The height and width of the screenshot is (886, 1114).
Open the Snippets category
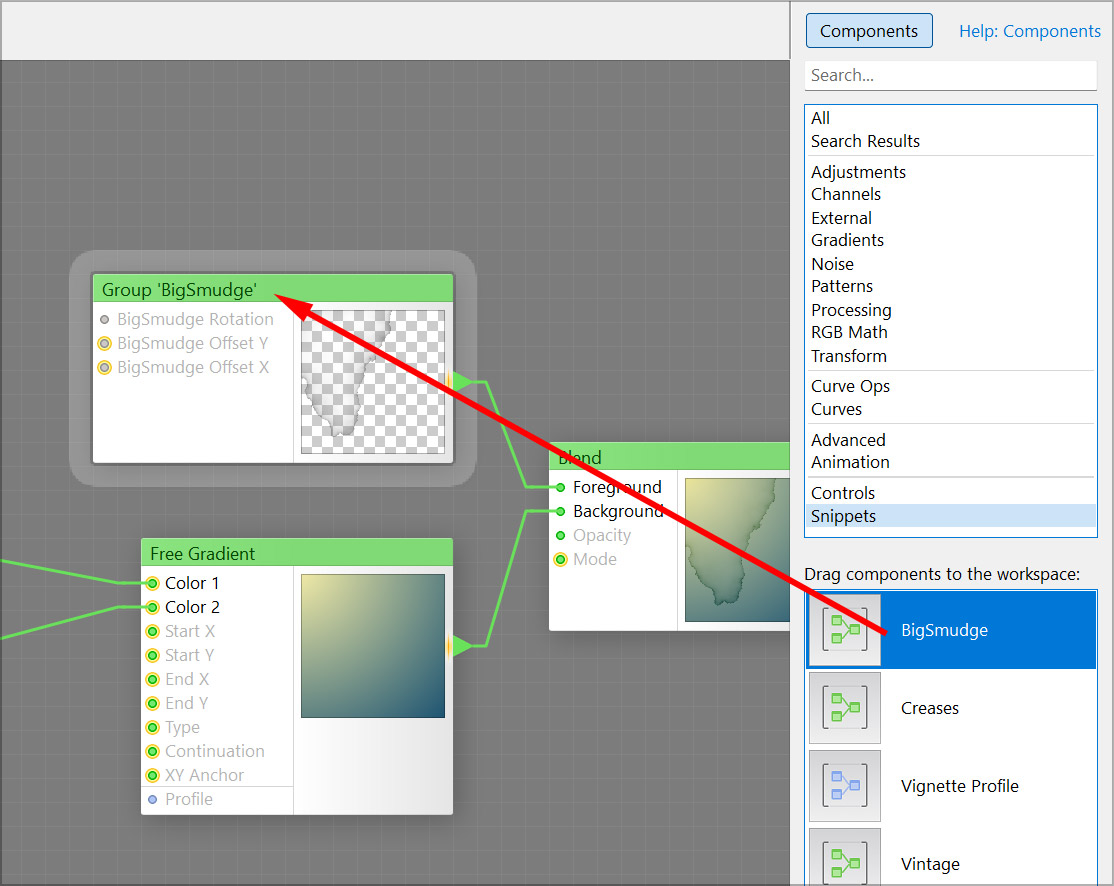click(x=843, y=516)
